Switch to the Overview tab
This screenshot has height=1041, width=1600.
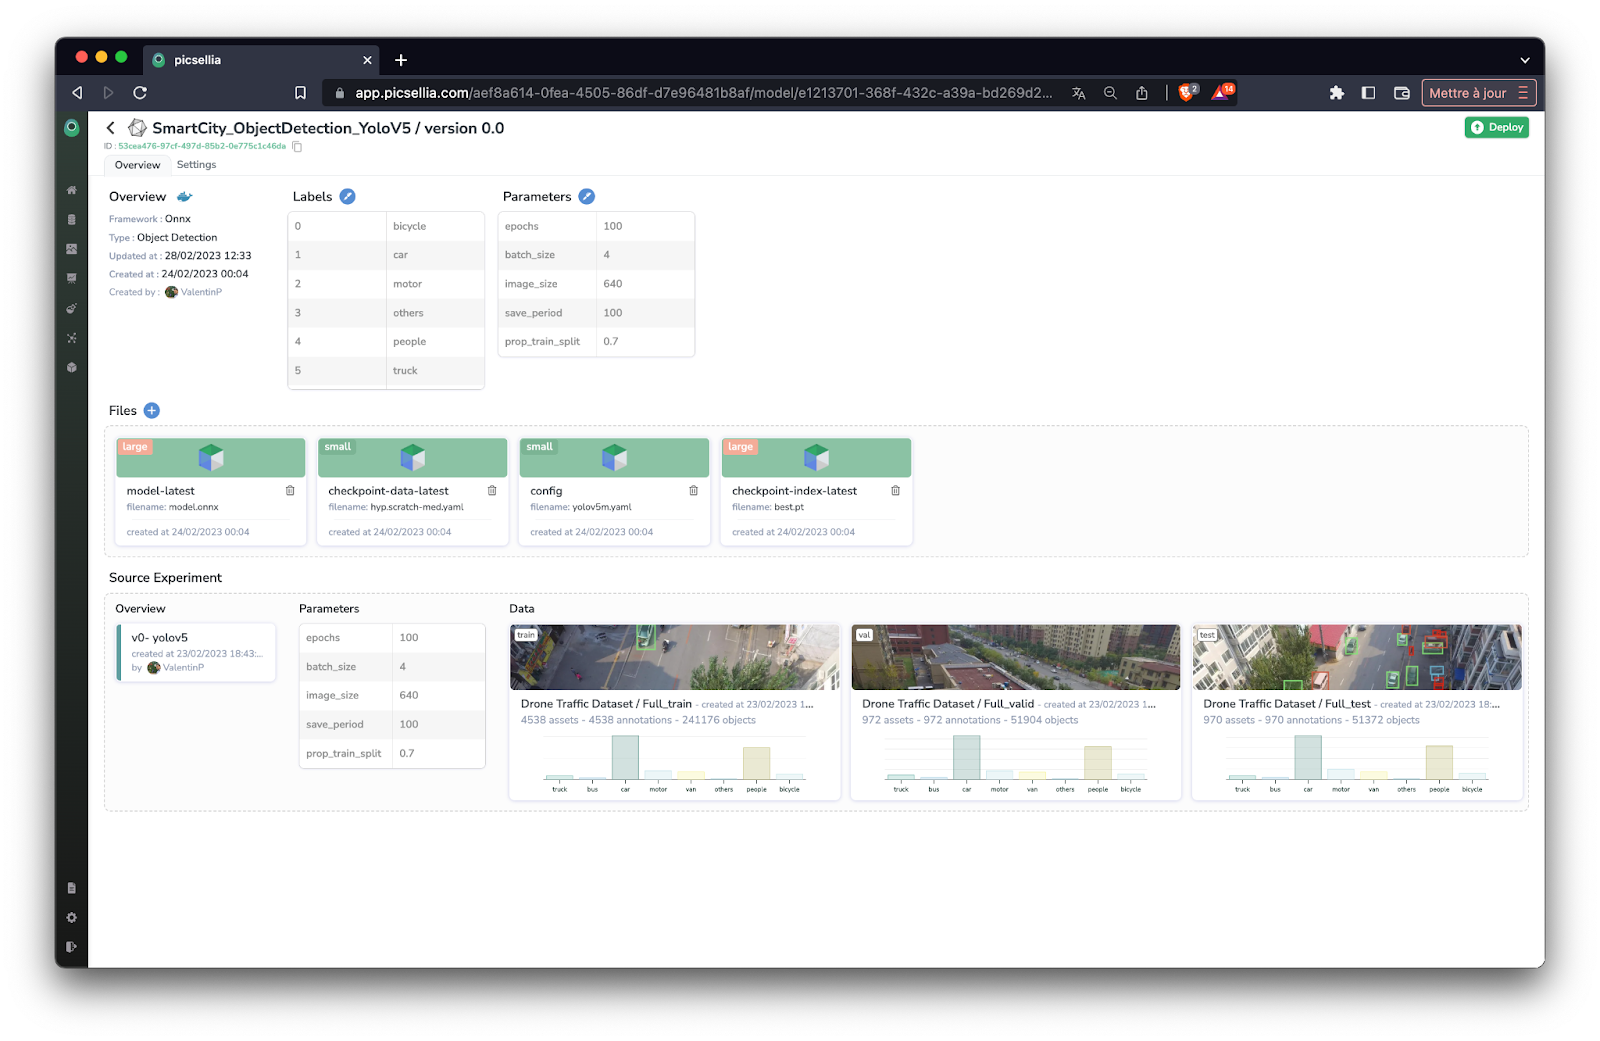coord(137,165)
